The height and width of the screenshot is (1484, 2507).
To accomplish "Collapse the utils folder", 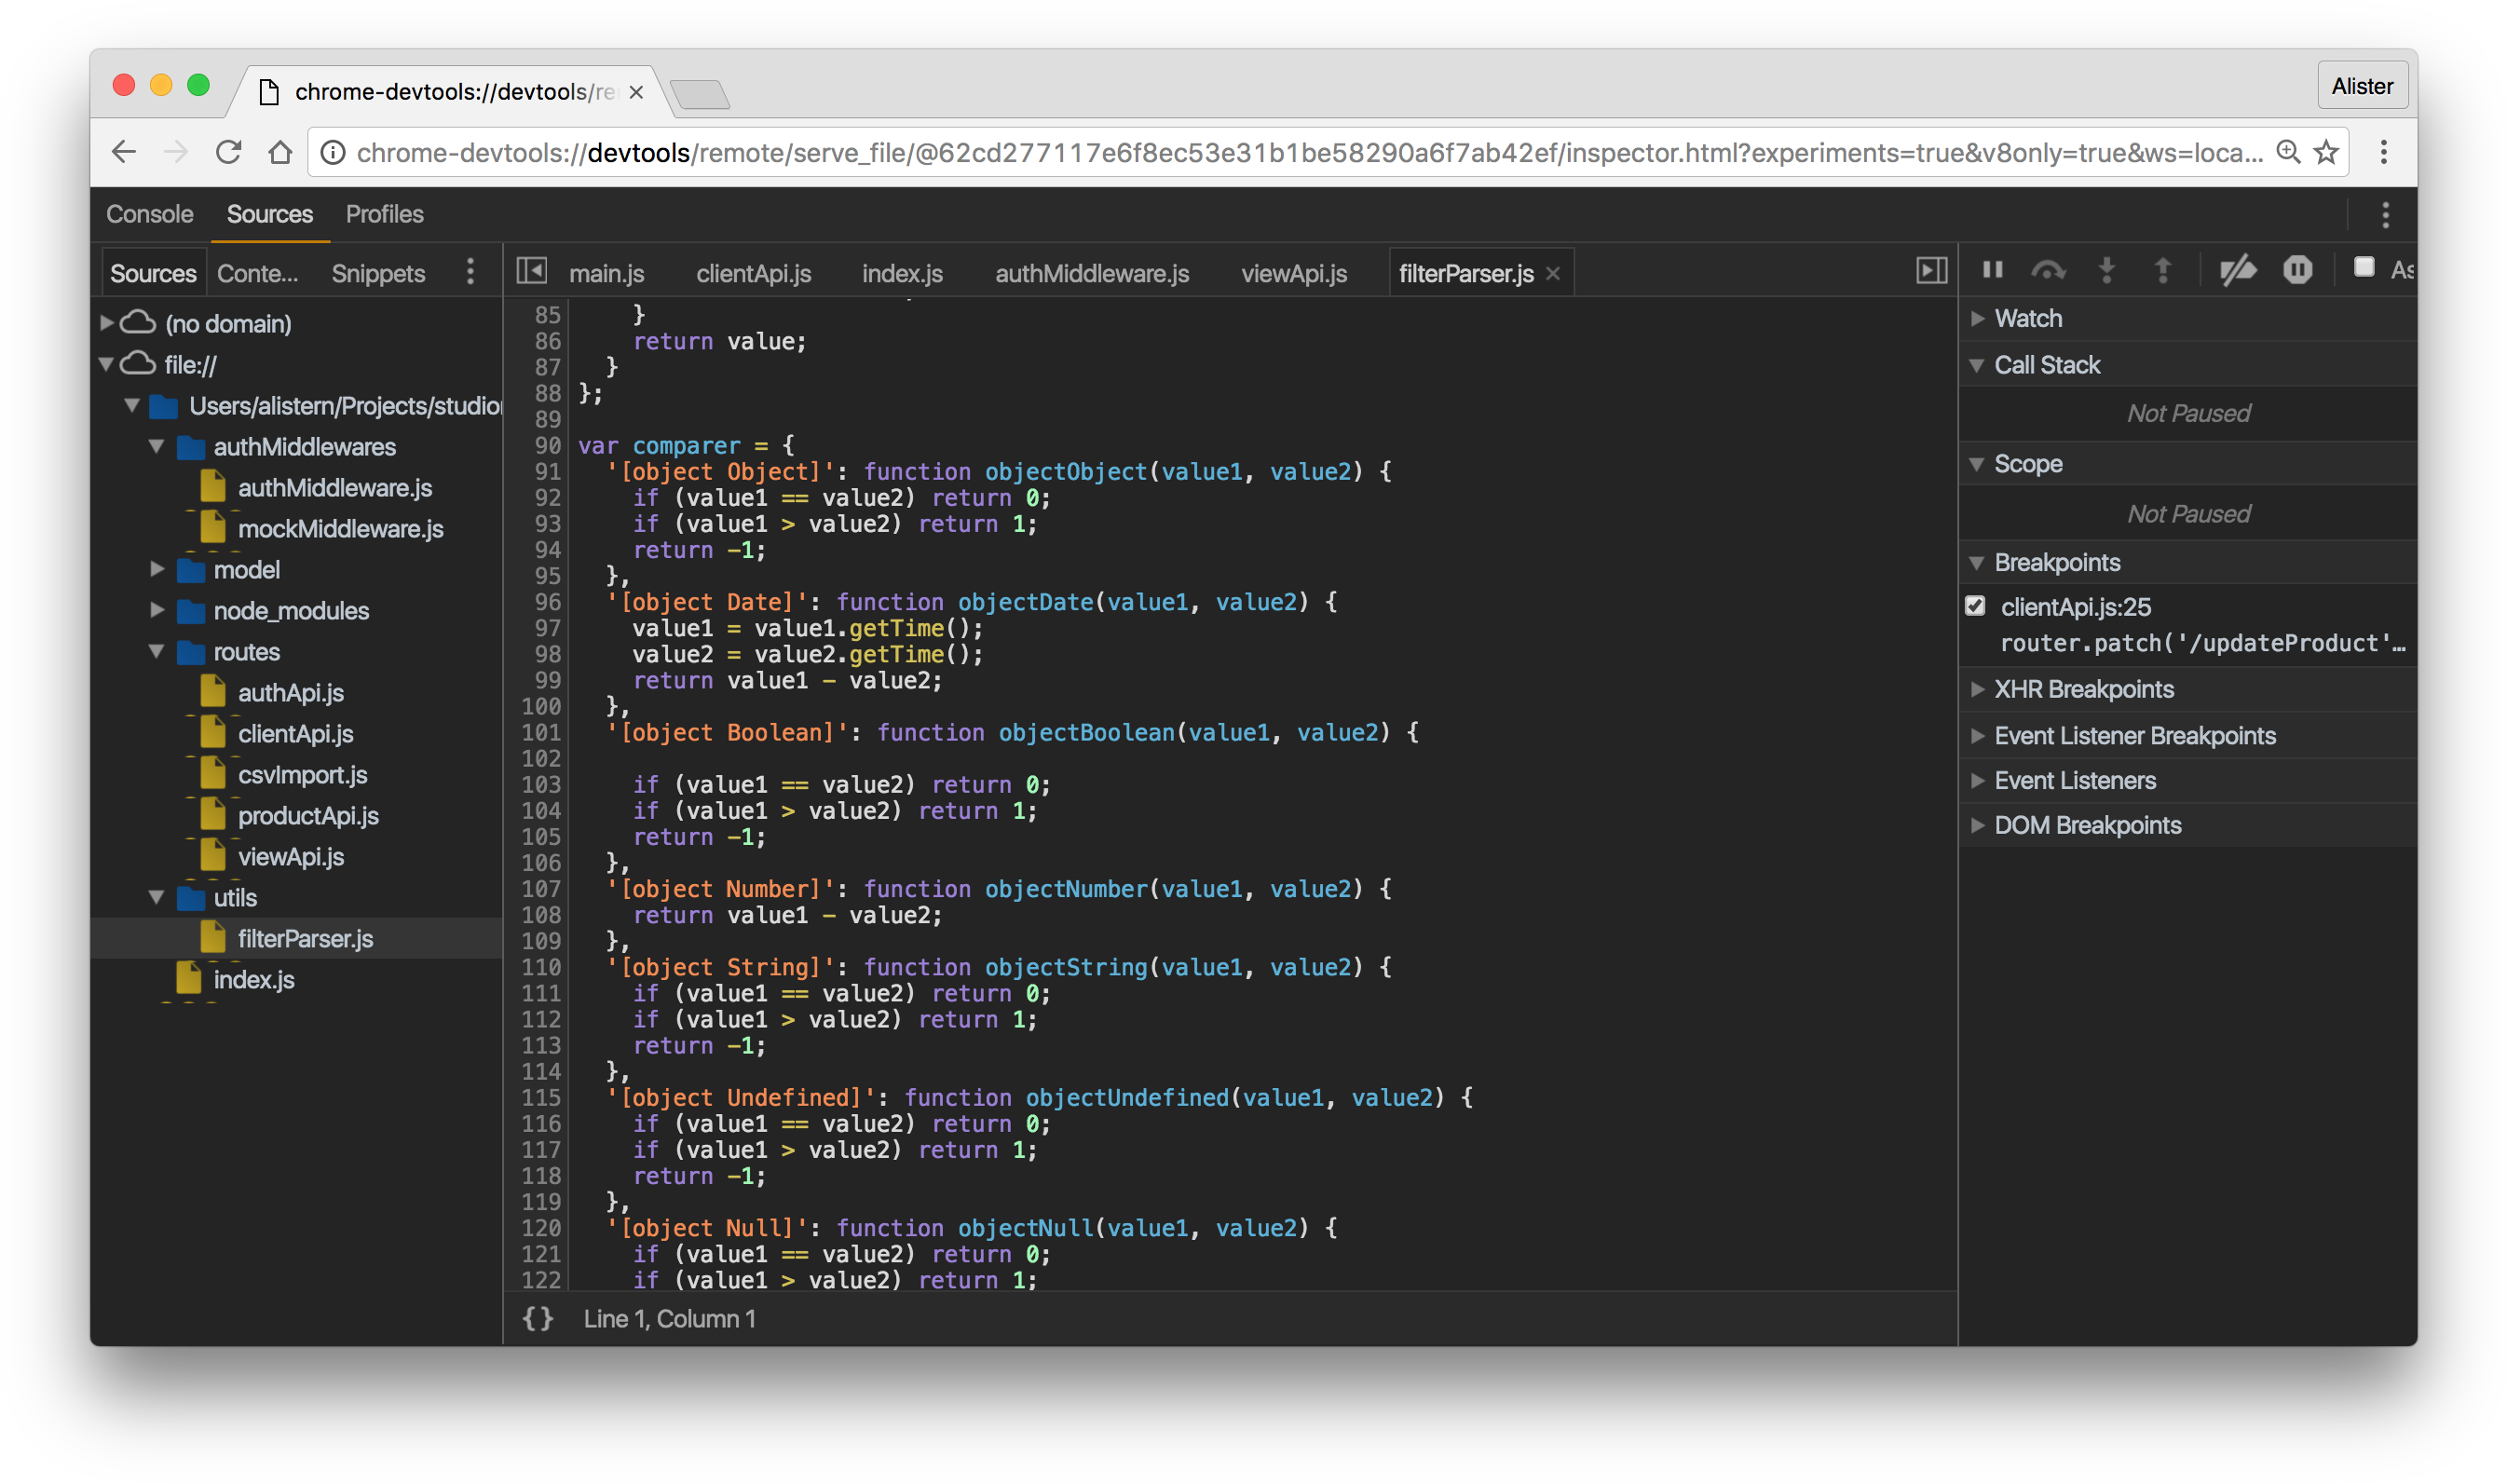I will pos(156,897).
